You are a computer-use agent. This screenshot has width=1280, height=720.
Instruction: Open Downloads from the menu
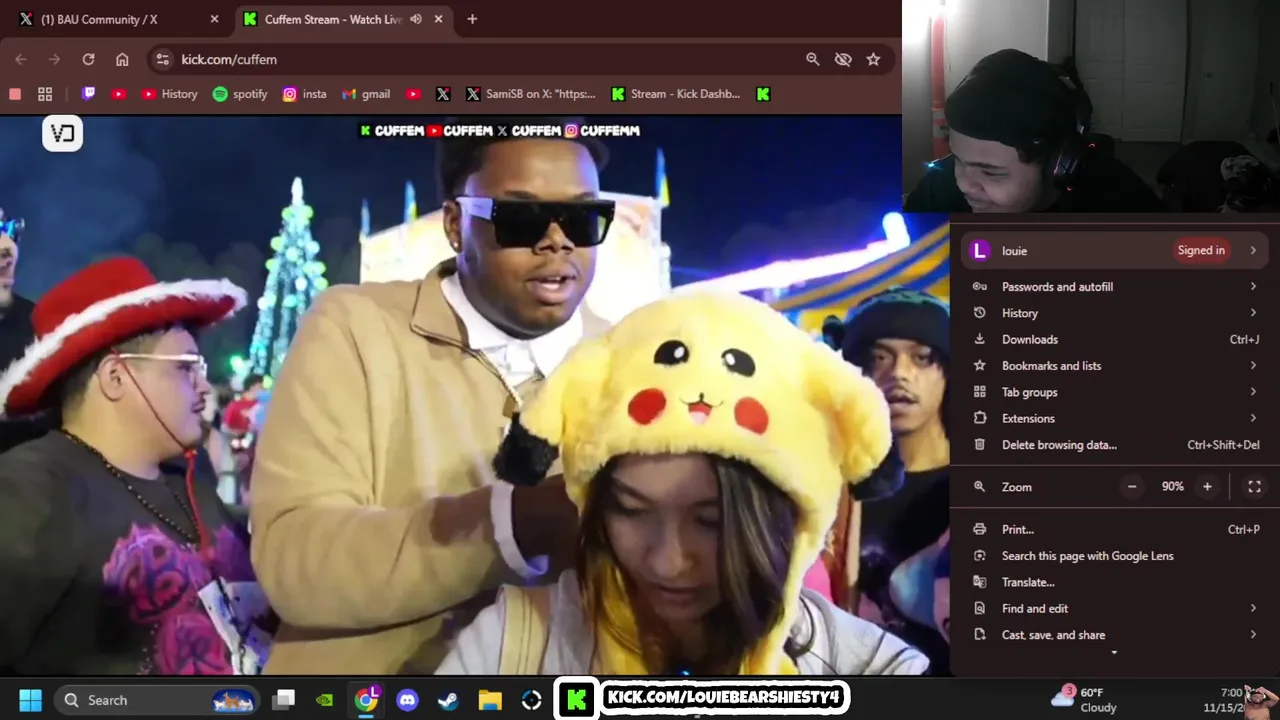point(1114,339)
